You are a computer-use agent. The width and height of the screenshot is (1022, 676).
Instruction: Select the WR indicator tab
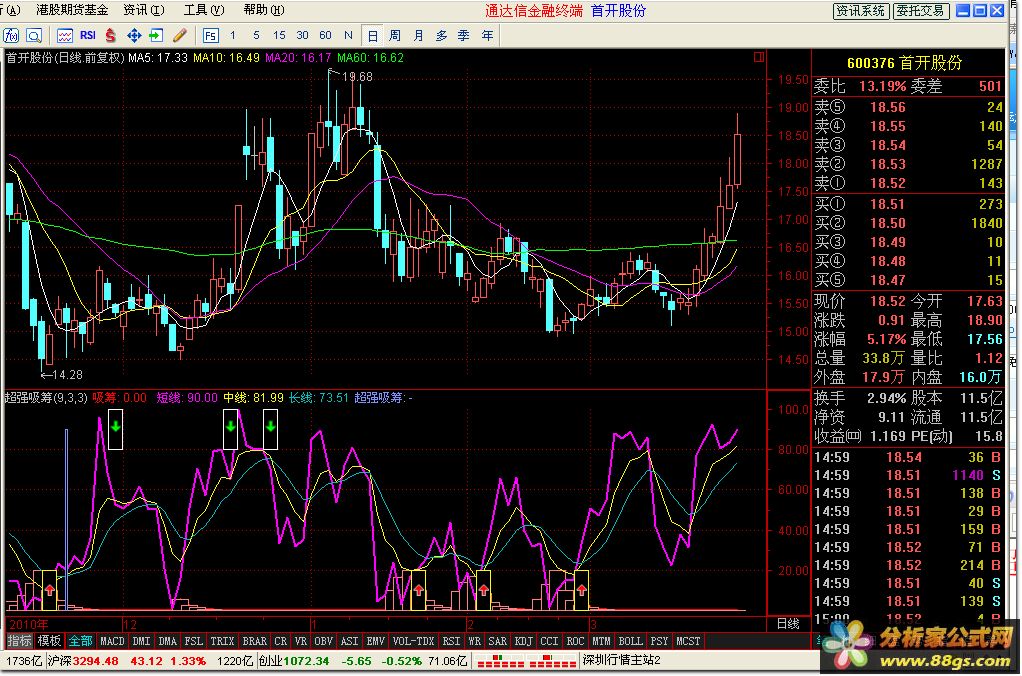474,641
